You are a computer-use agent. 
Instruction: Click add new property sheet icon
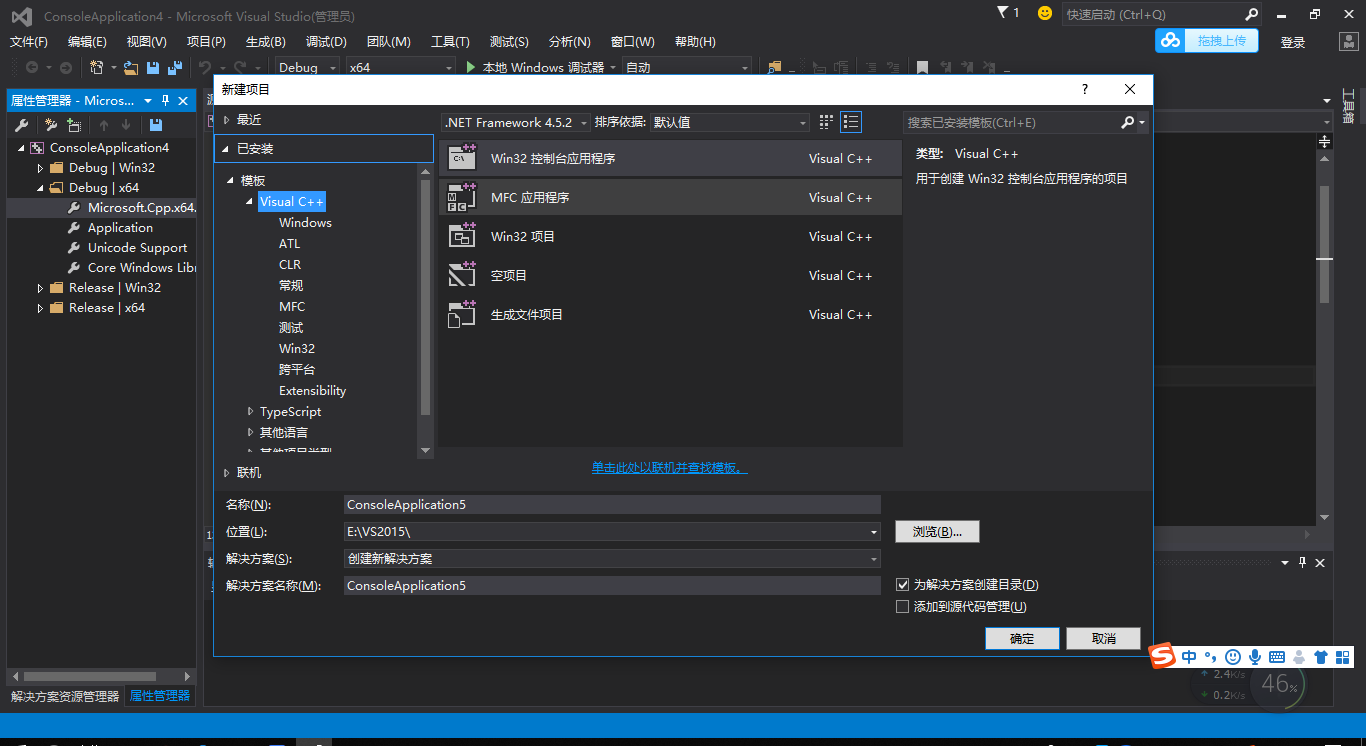51,125
